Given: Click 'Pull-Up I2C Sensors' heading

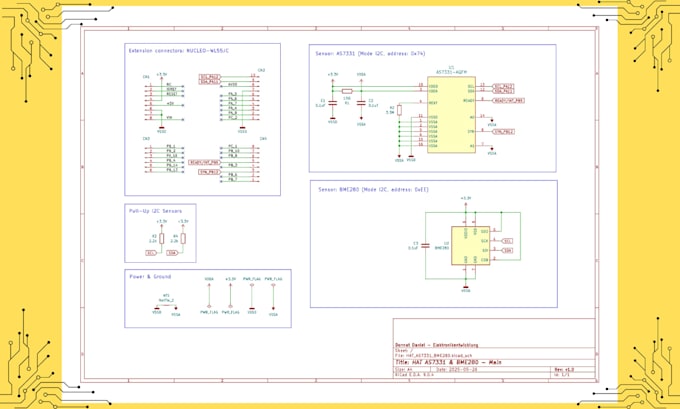Looking at the screenshot, I should click(x=155, y=211).
